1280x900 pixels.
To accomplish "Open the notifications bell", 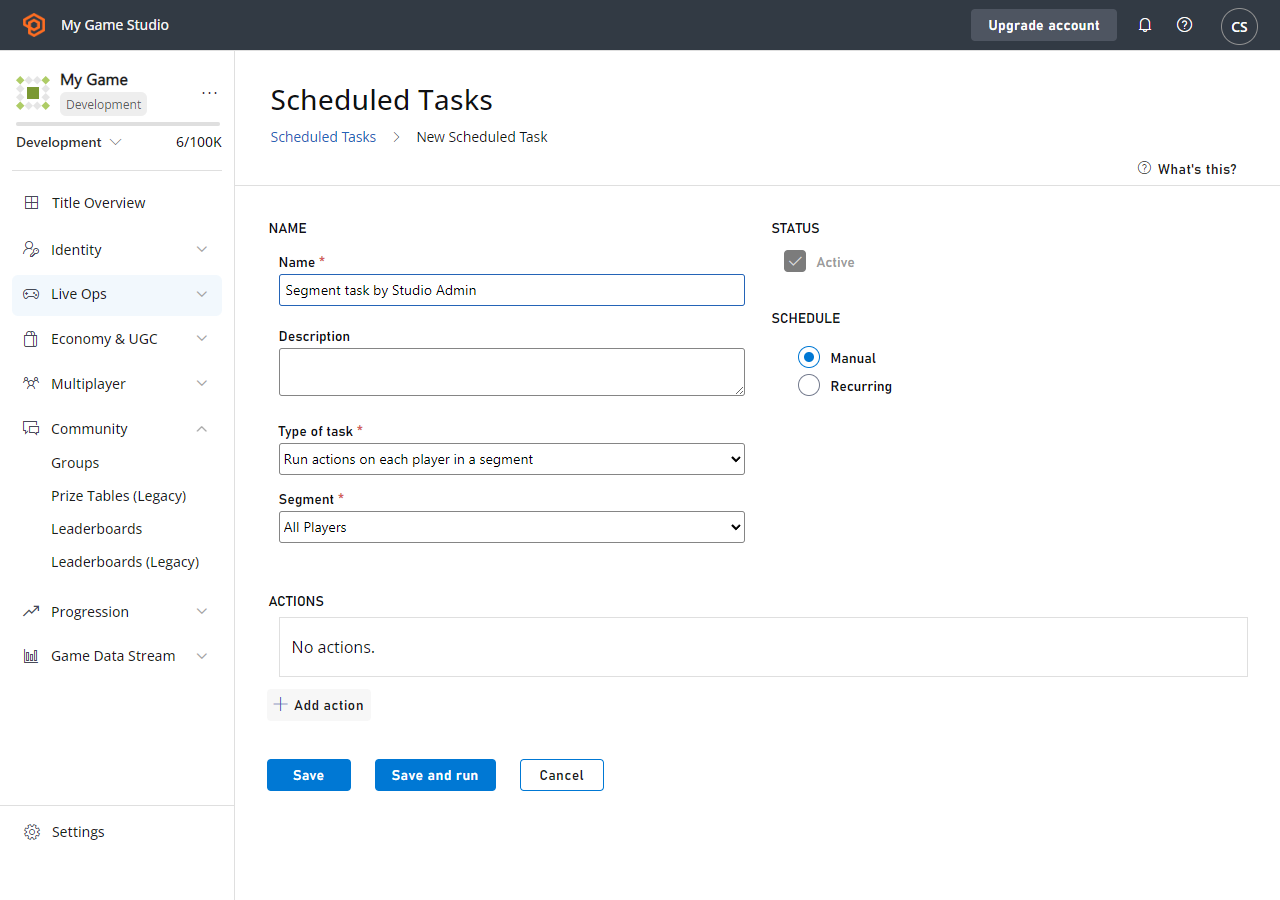I will pyautogui.click(x=1145, y=25).
